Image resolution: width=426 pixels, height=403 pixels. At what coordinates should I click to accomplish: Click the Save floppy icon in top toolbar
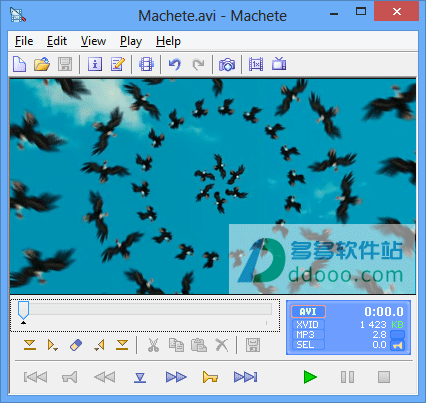[65, 64]
